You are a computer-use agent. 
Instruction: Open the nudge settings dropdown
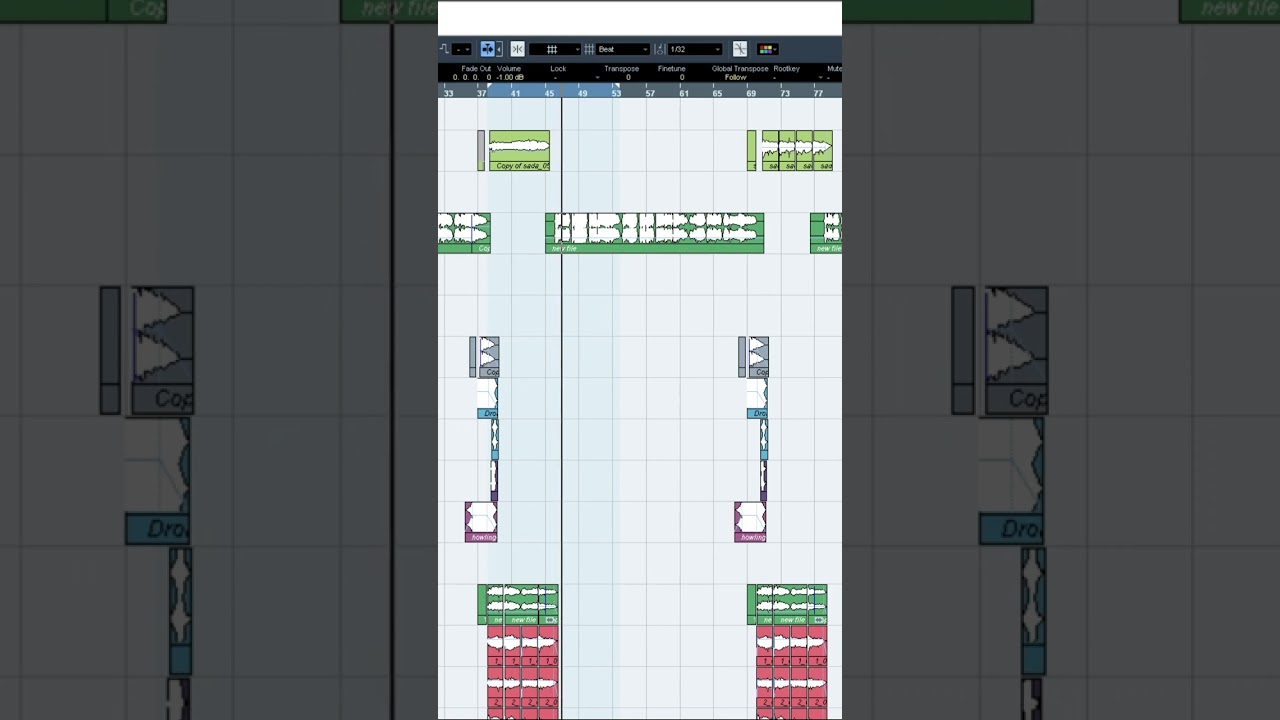click(462, 49)
